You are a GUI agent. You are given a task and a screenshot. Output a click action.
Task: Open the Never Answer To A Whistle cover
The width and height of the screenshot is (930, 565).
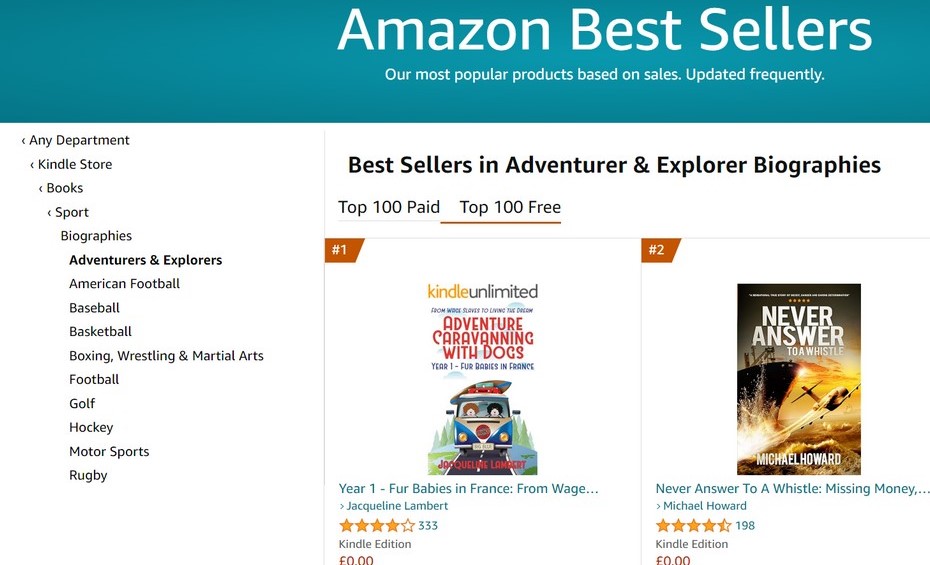point(798,379)
